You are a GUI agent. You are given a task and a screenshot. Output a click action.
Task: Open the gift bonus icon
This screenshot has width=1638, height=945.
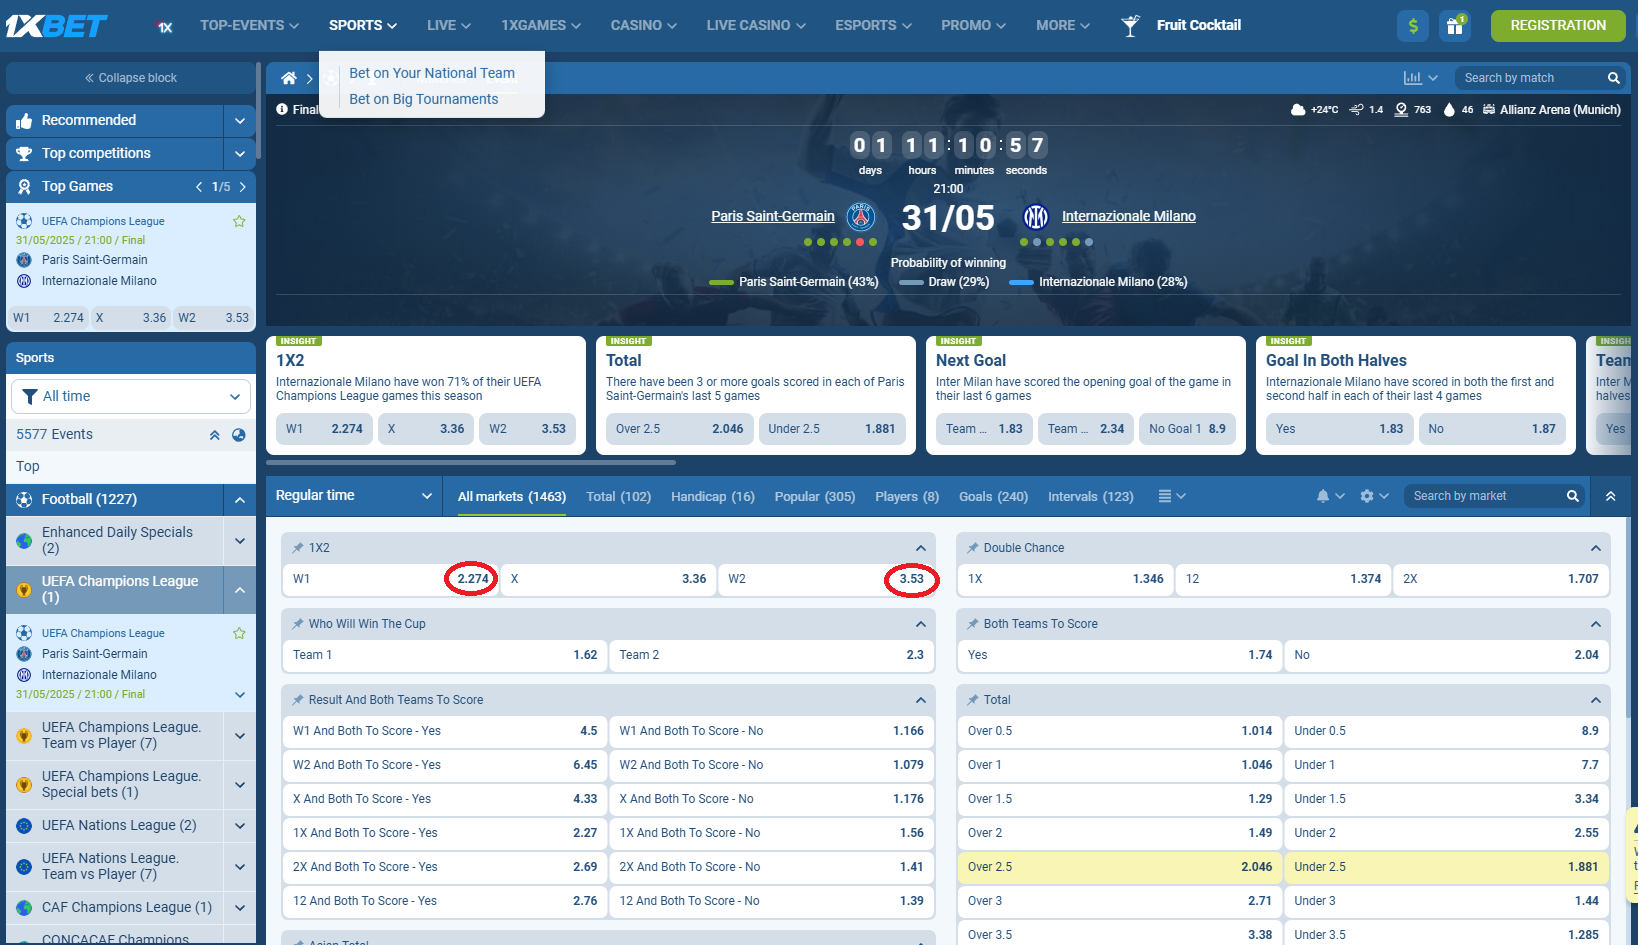(x=1455, y=26)
